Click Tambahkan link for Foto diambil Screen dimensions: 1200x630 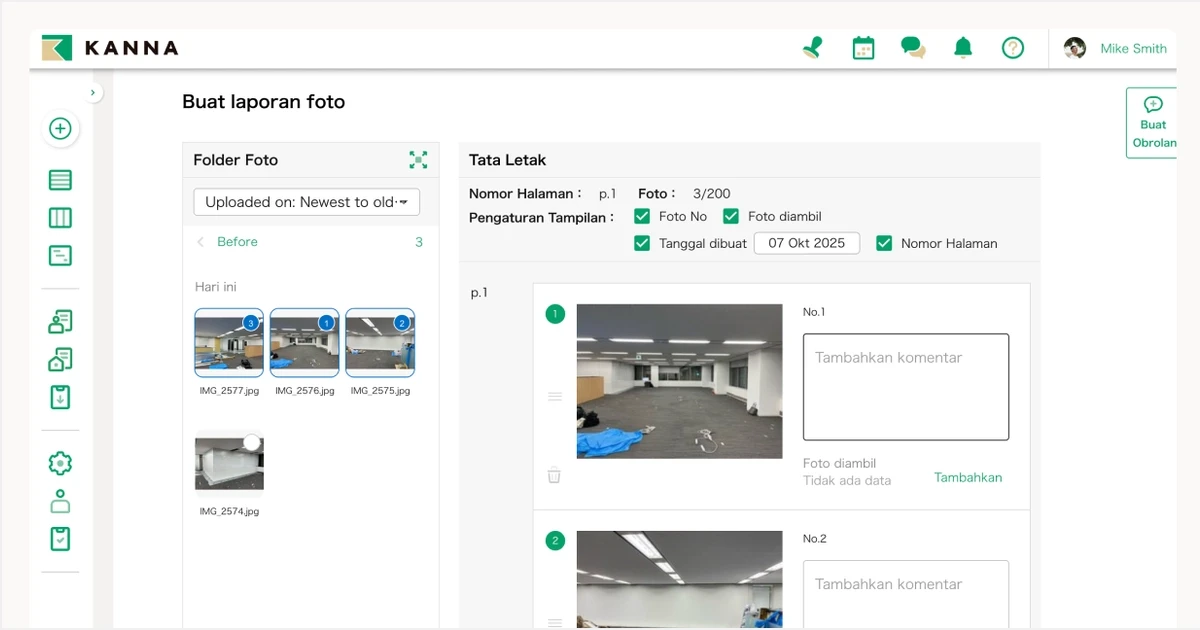pyautogui.click(x=968, y=478)
